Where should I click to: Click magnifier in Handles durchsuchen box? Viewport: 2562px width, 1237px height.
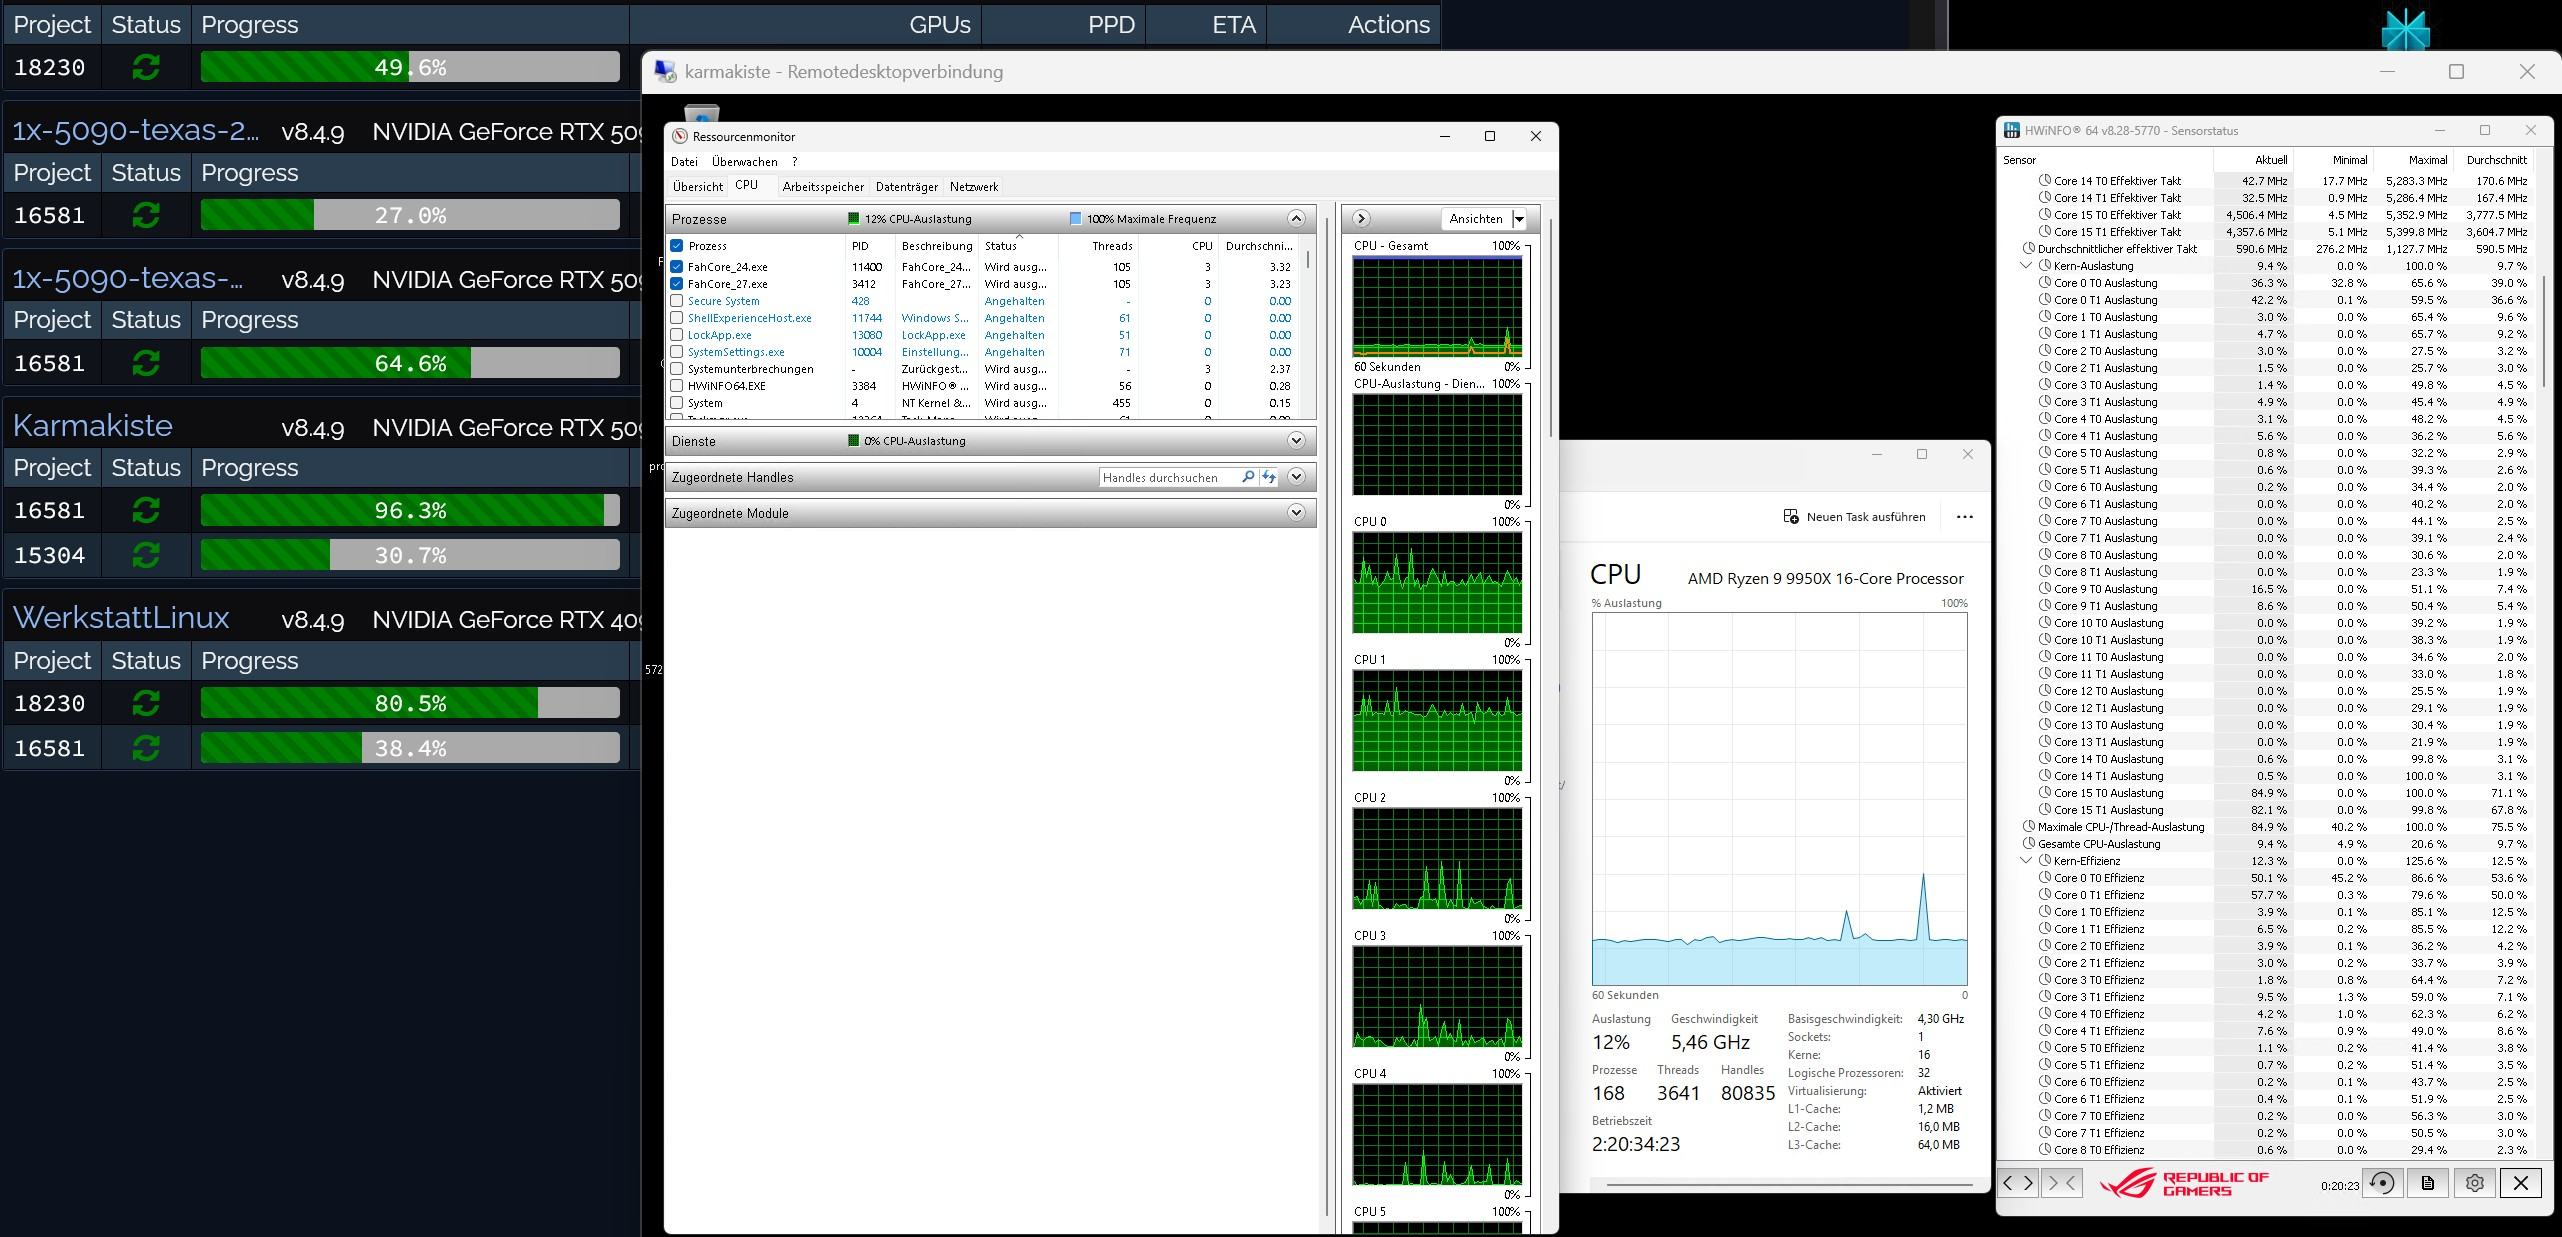(x=1247, y=478)
